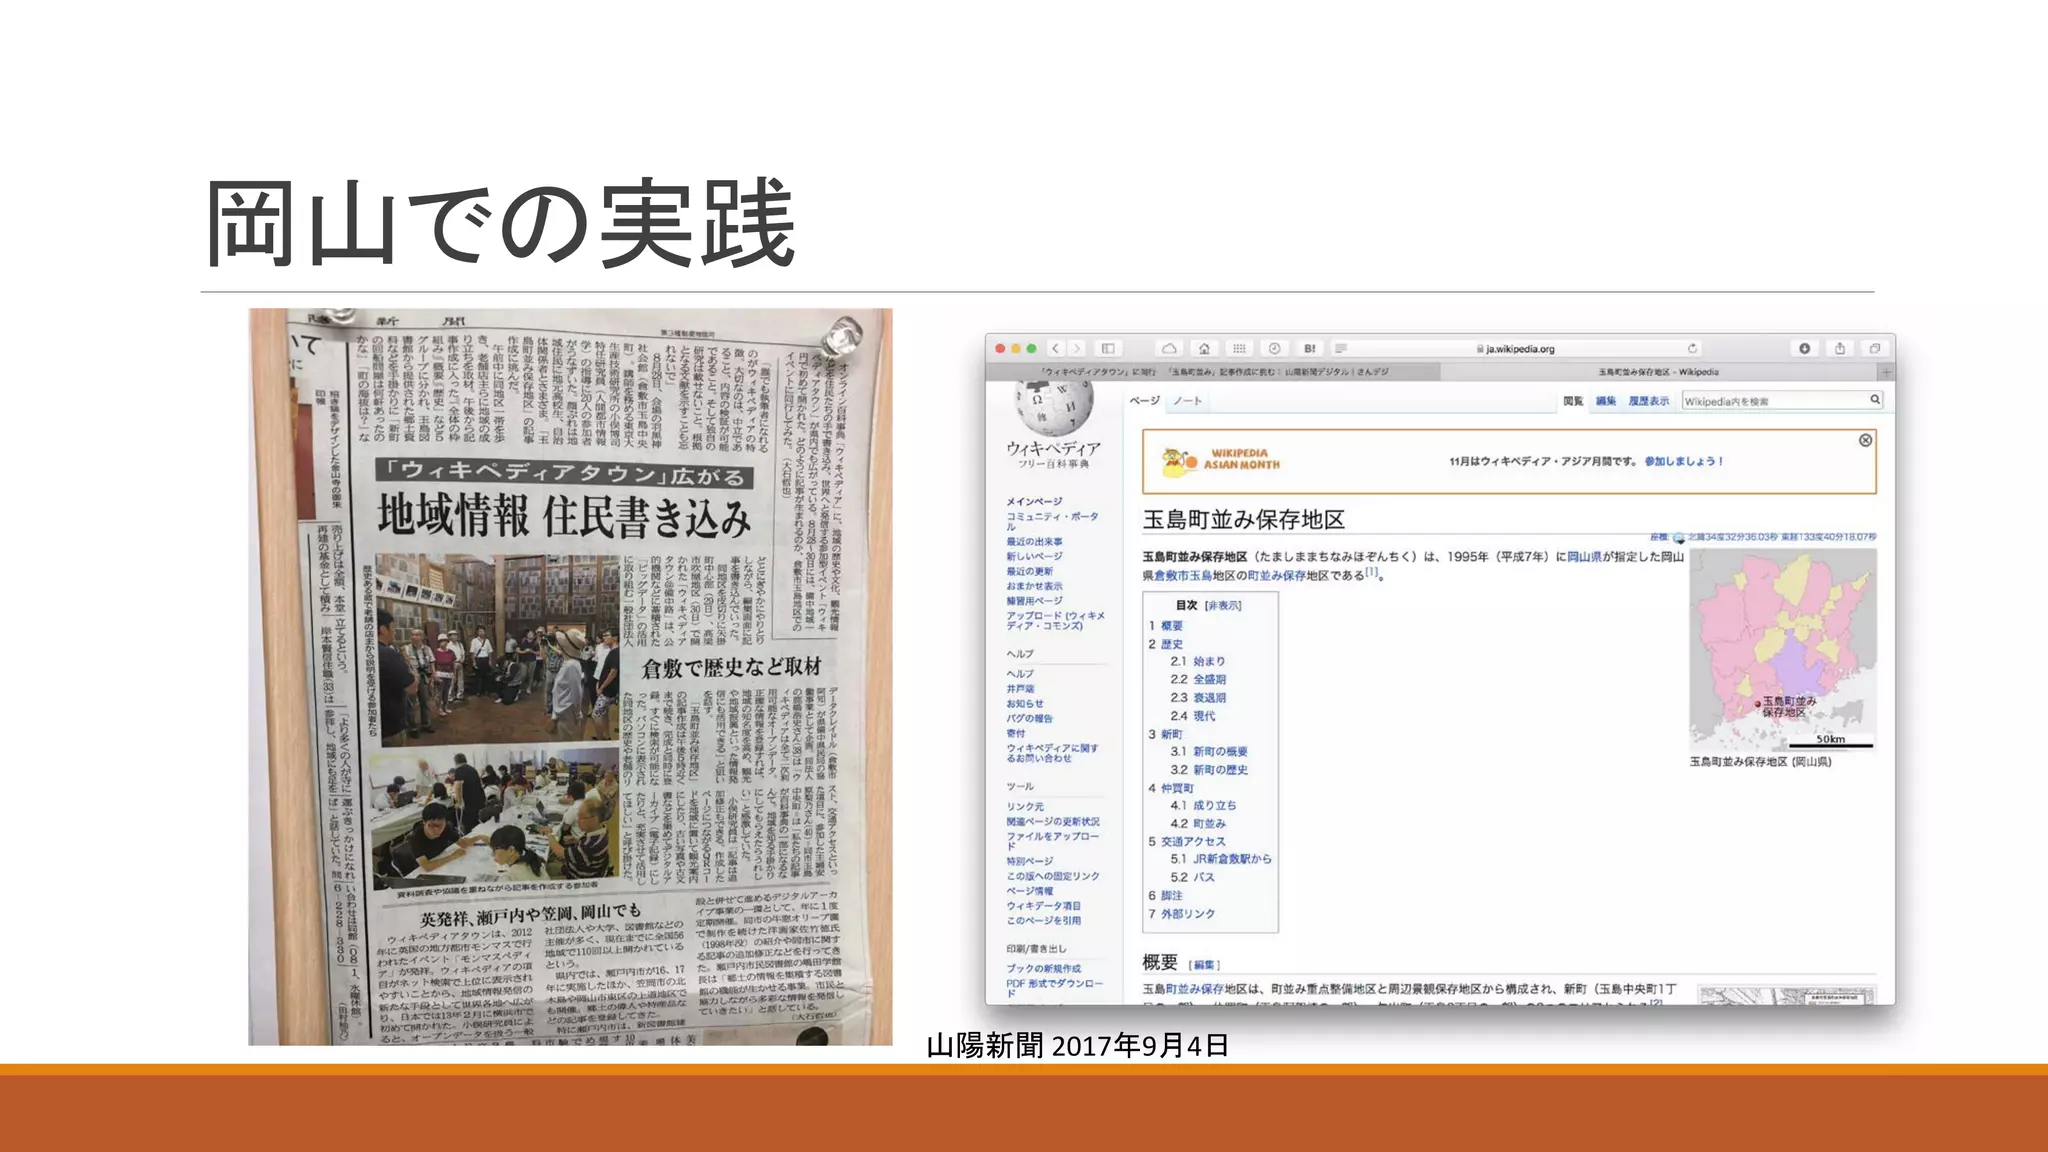Reload the page with refresh icon
Image resolution: width=2048 pixels, height=1152 pixels.
pos(1692,348)
